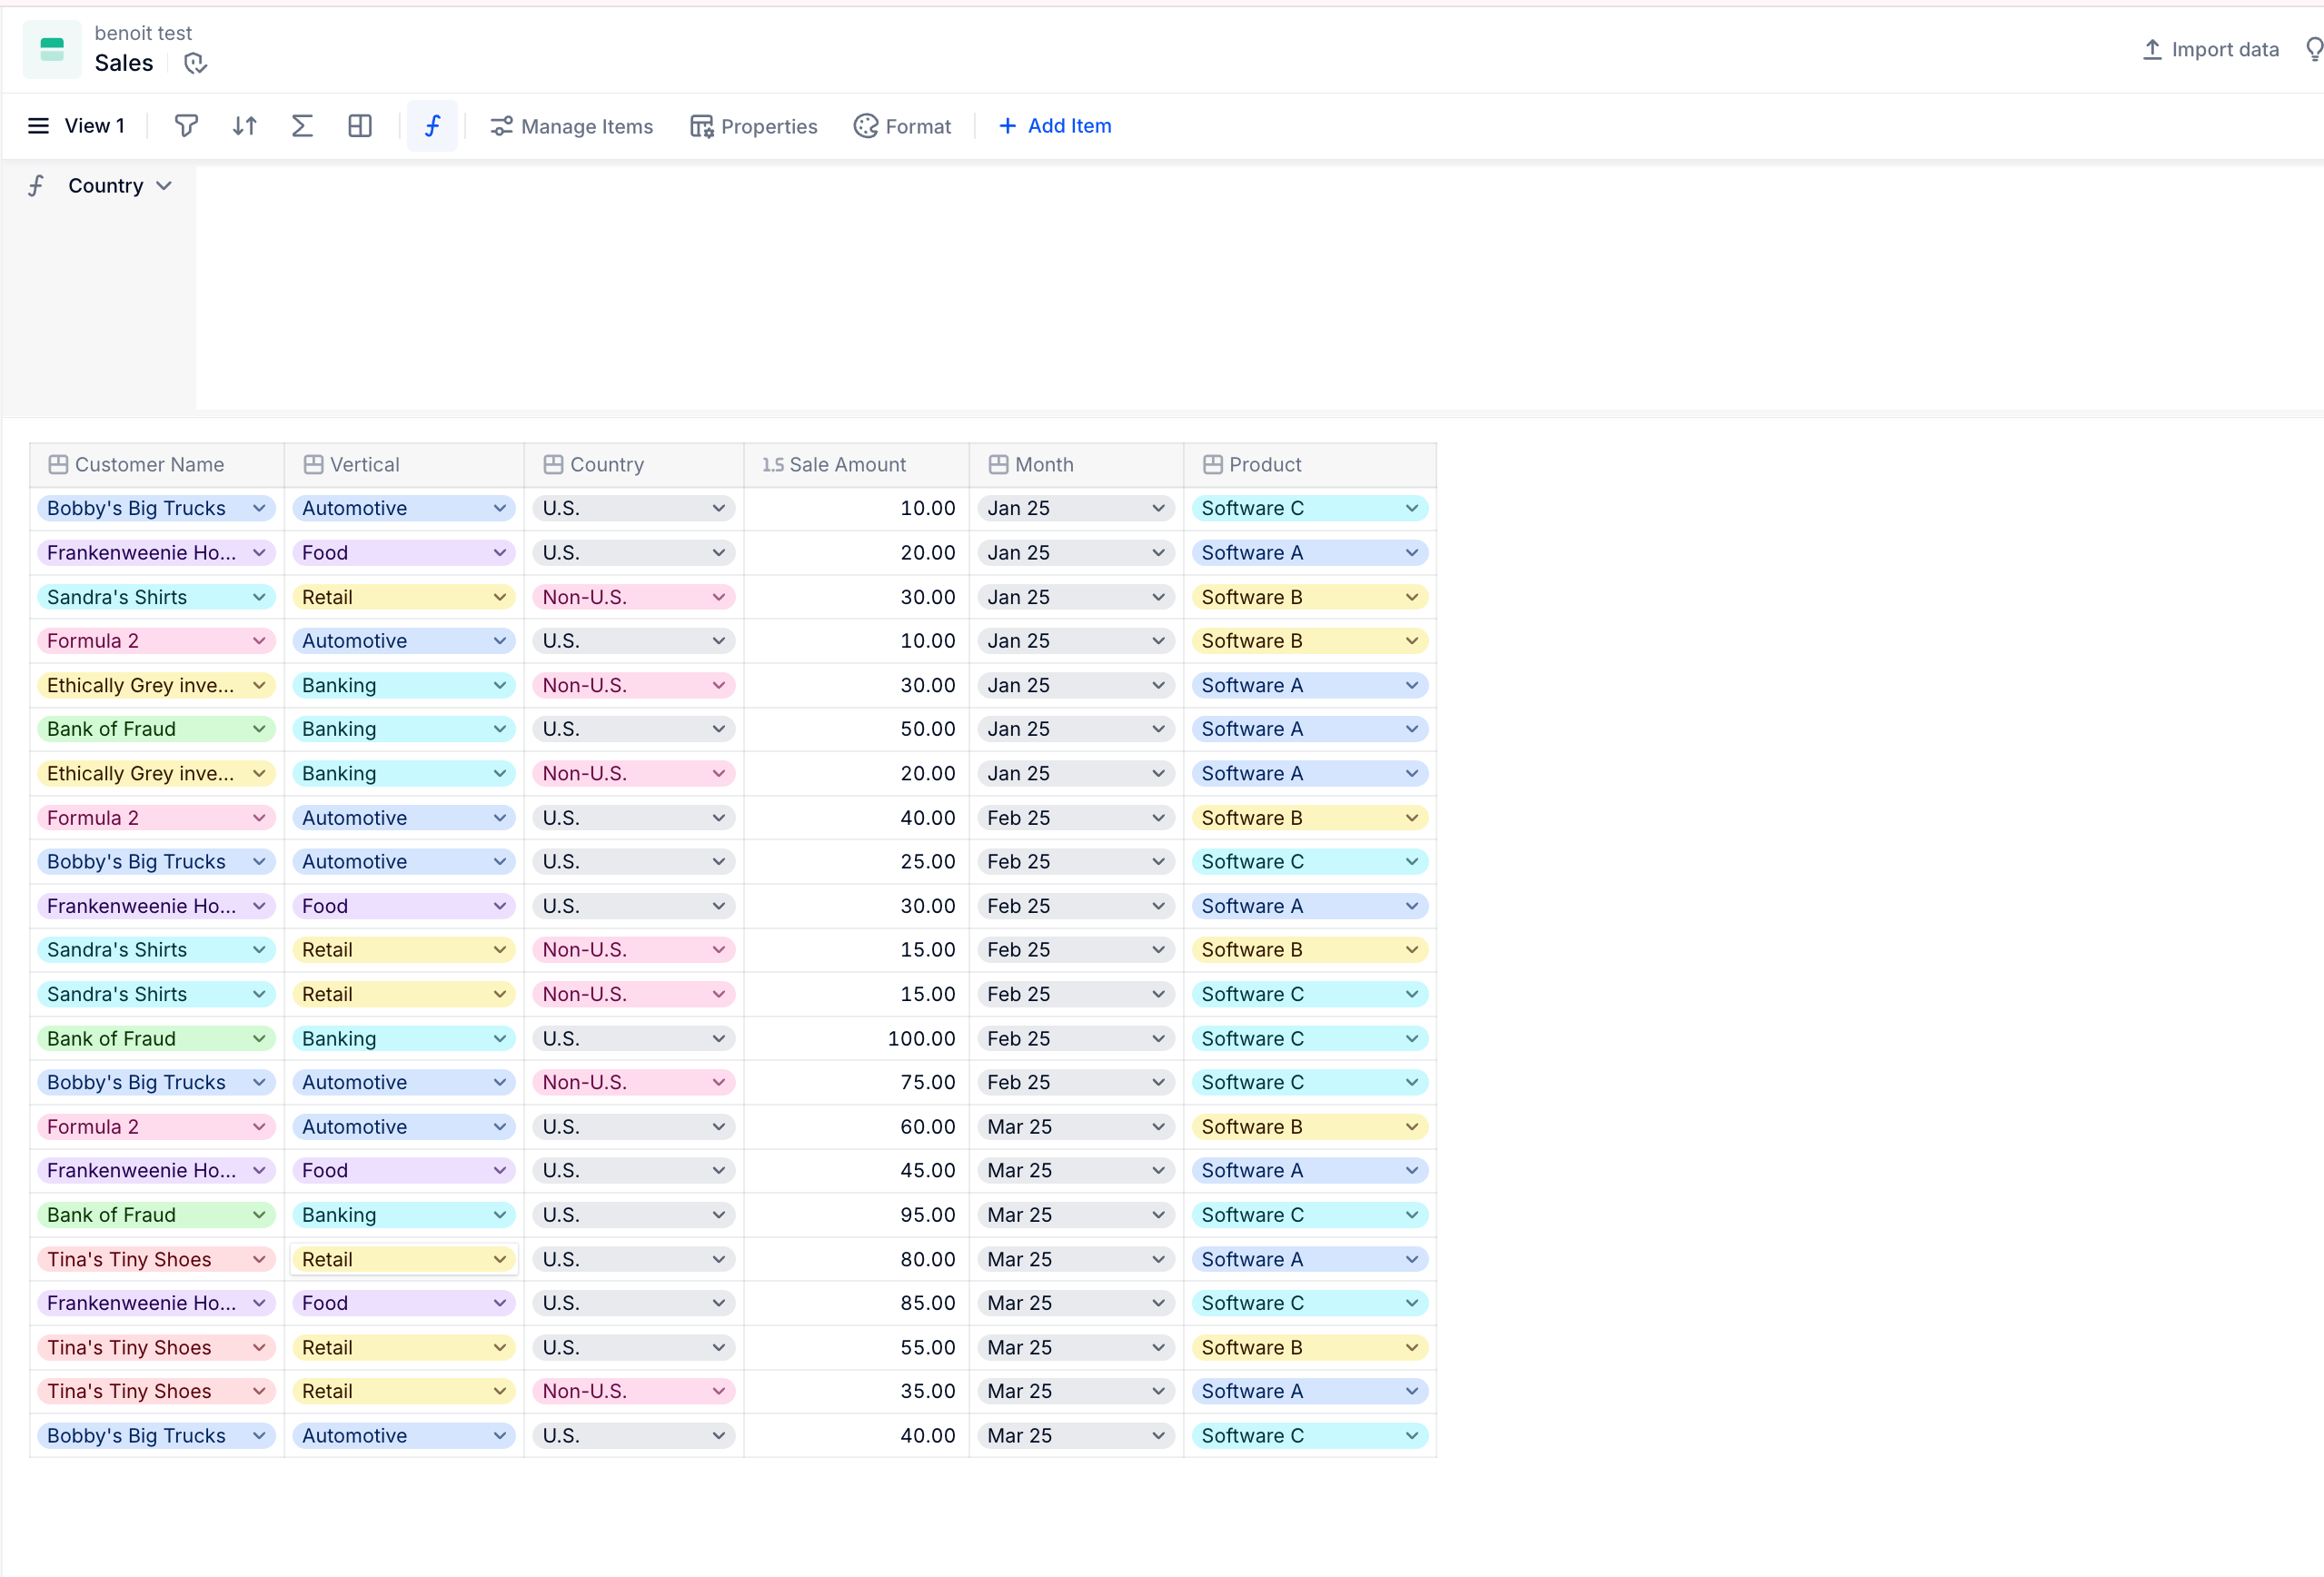Open Automotive dropdown in 40.00 Feb 25 row
The width and height of the screenshot is (2324, 1577).
[x=404, y=818]
